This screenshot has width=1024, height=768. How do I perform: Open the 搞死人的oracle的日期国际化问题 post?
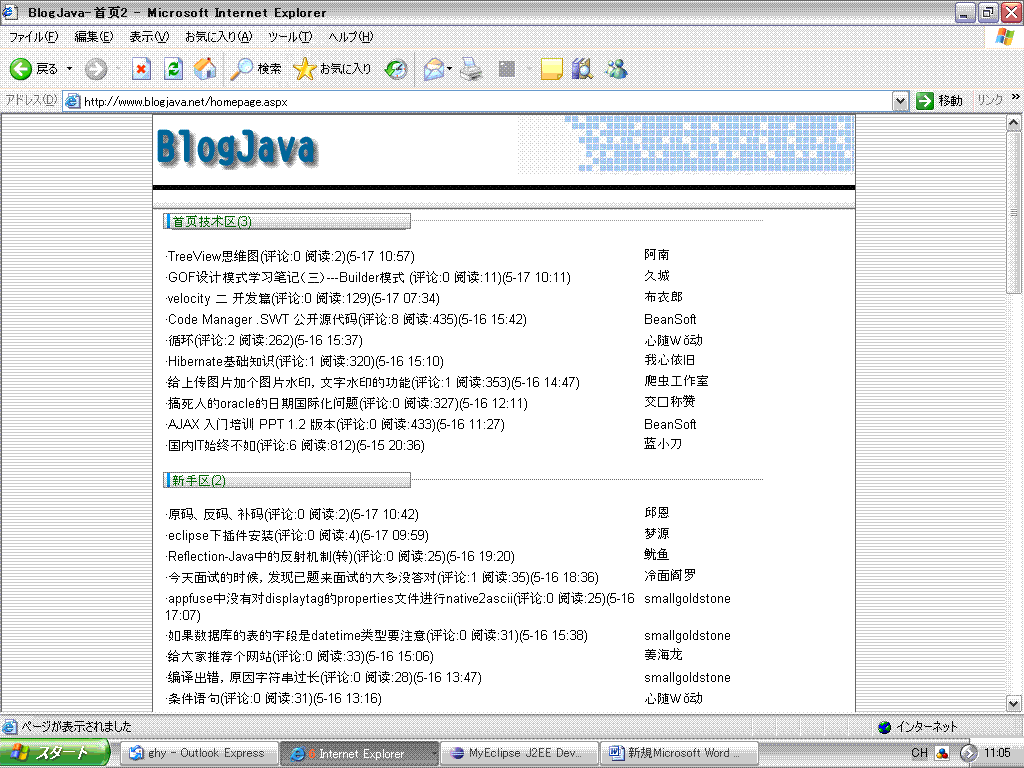click(347, 403)
